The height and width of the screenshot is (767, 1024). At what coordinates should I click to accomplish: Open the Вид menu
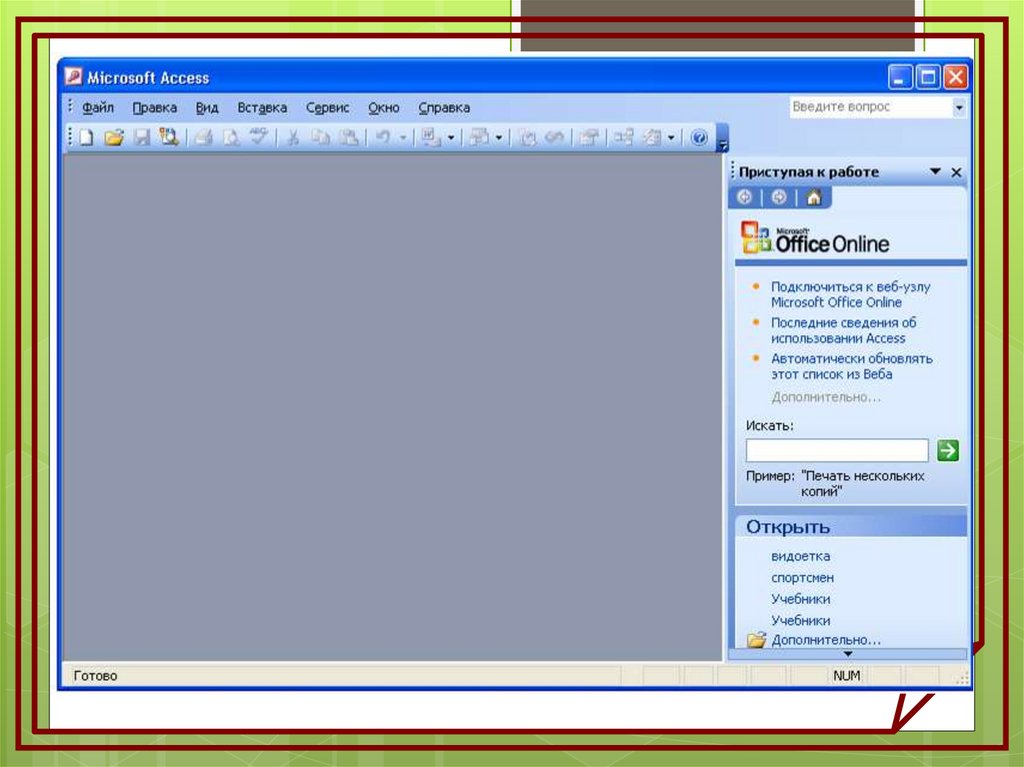pyautogui.click(x=207, y=108)
